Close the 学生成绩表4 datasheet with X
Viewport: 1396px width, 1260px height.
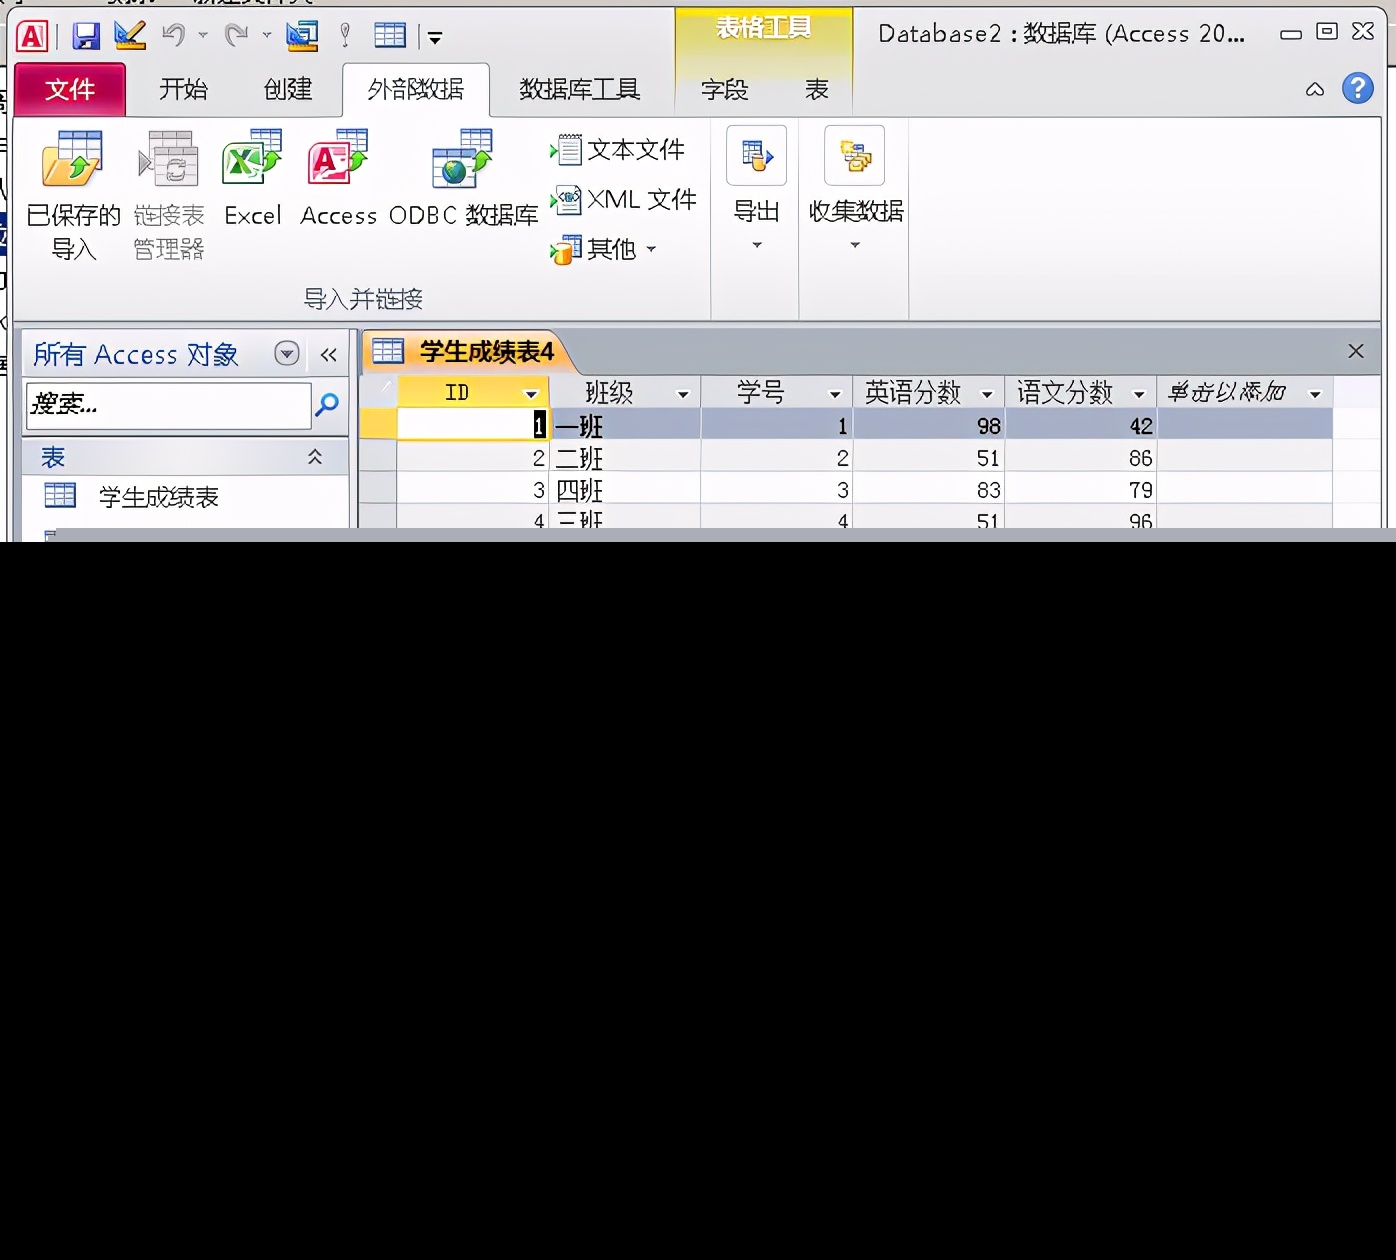(x=1355, y=351)
